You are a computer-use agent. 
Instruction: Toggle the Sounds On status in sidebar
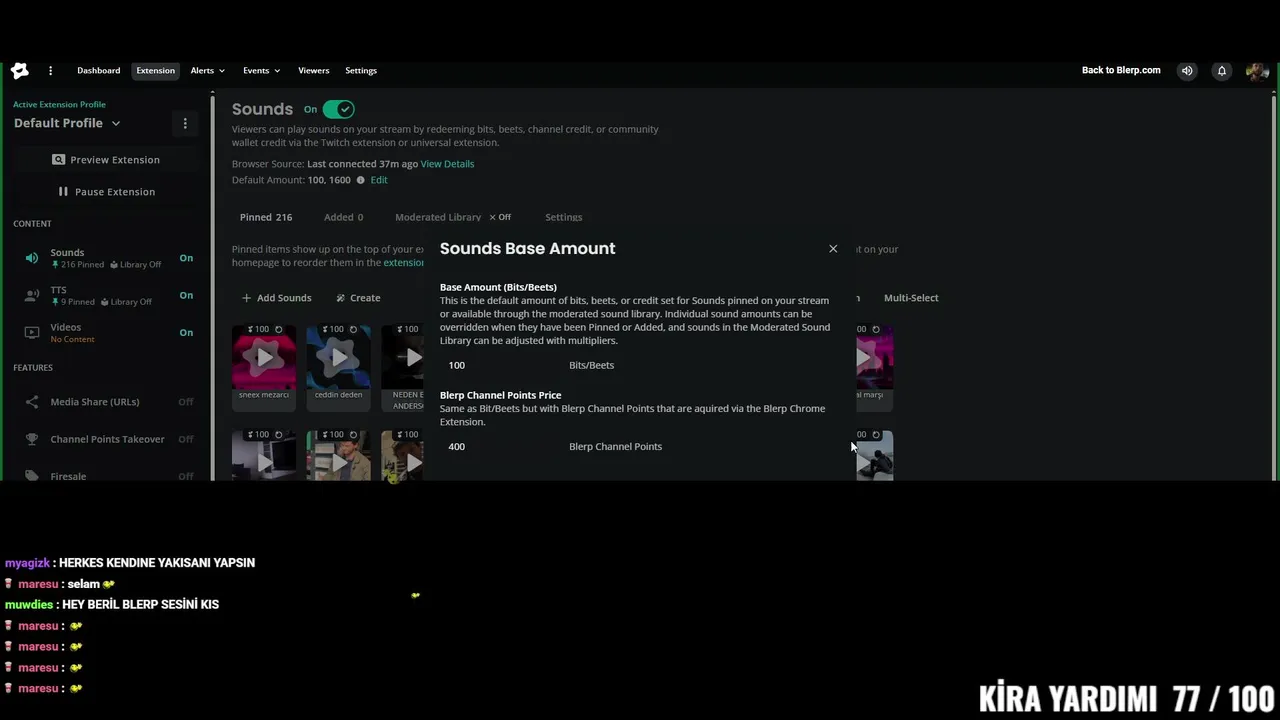tap(186, 258)
